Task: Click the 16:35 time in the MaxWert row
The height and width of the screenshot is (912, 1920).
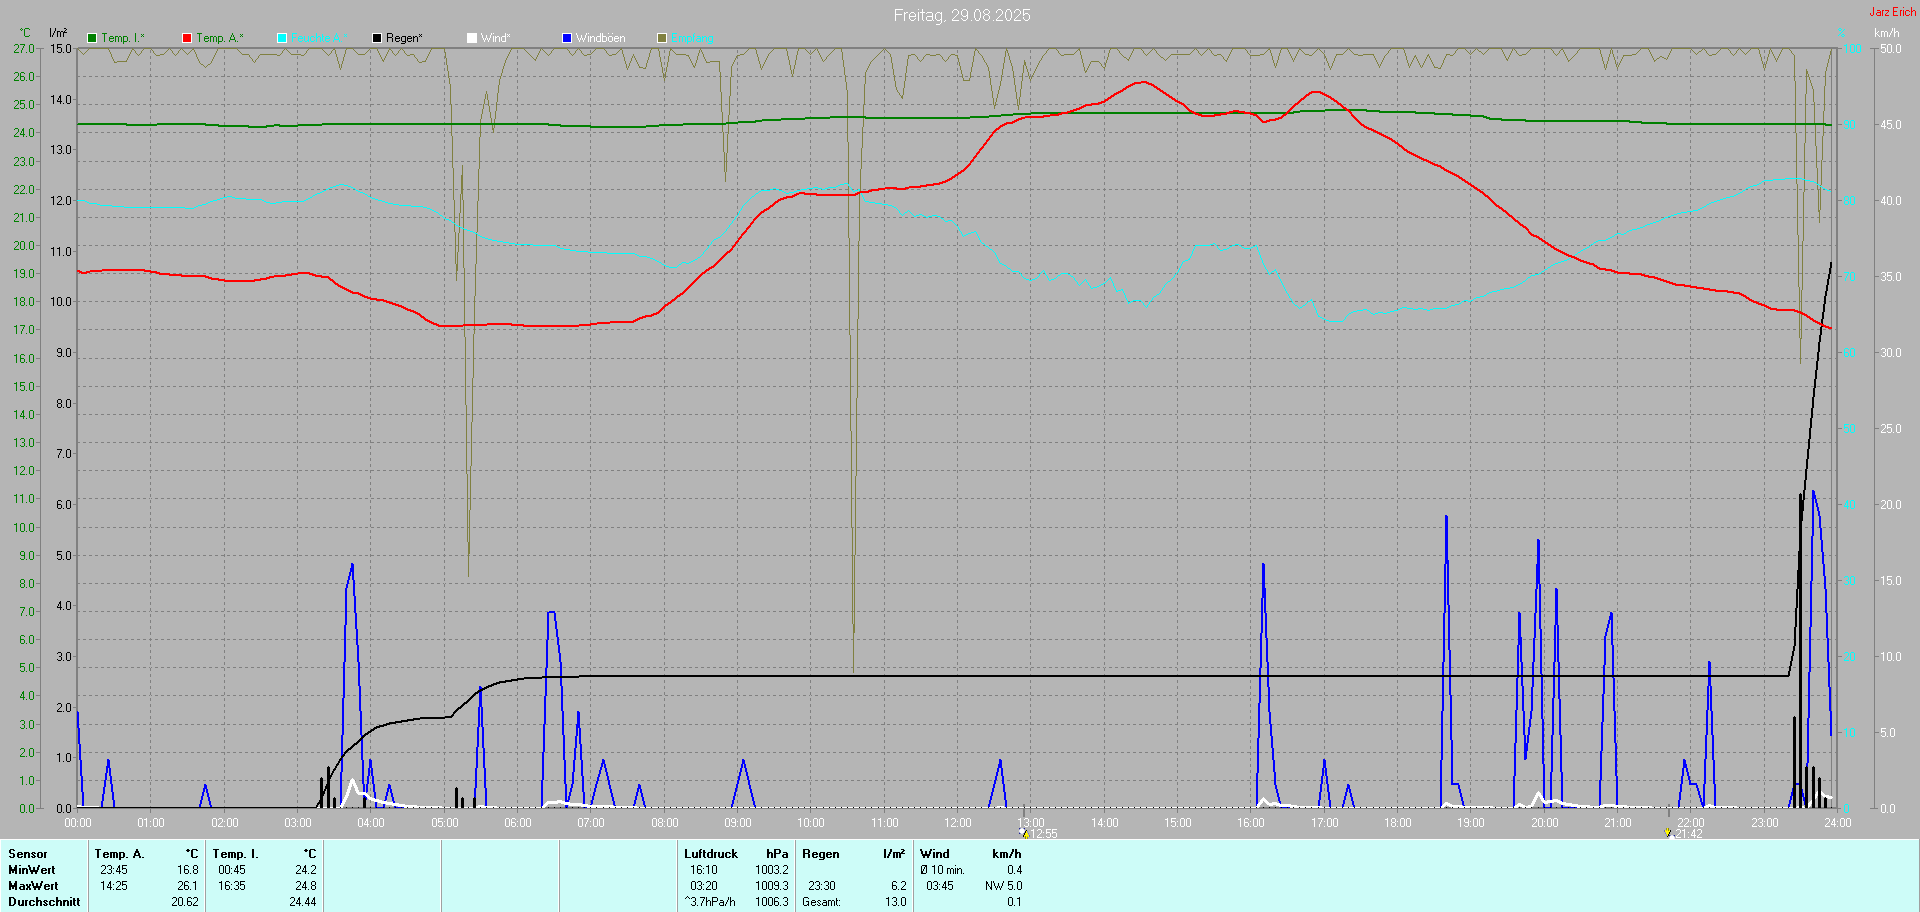Action: pyautogui.click(x=232, y=886)
